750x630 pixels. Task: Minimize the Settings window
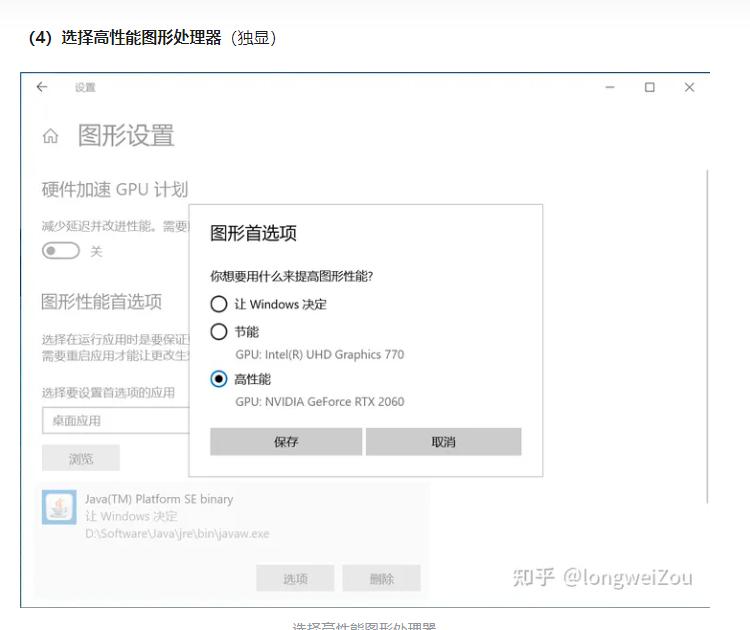[x=611, y=87]
